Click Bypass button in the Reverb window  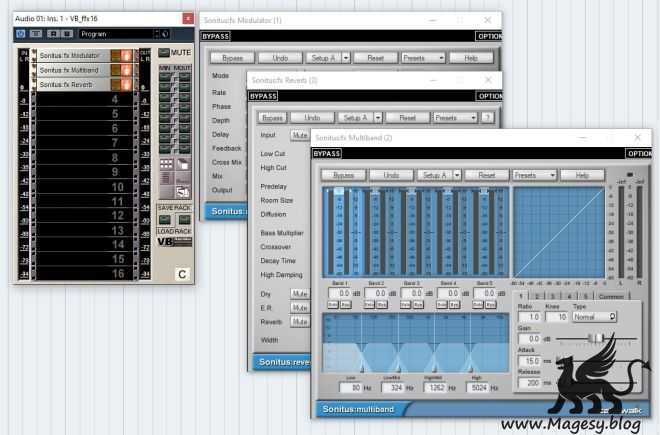pyautogui.click(x=272, y=118)
